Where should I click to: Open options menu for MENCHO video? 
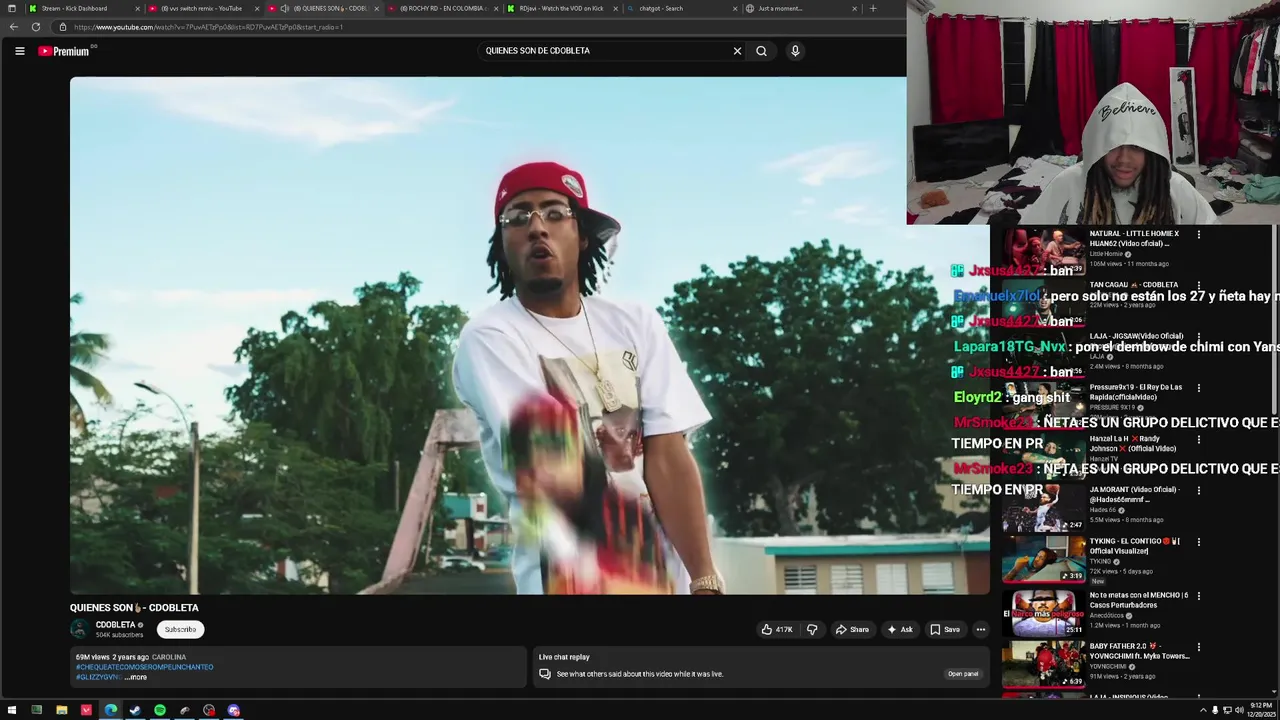point(1199,596)
